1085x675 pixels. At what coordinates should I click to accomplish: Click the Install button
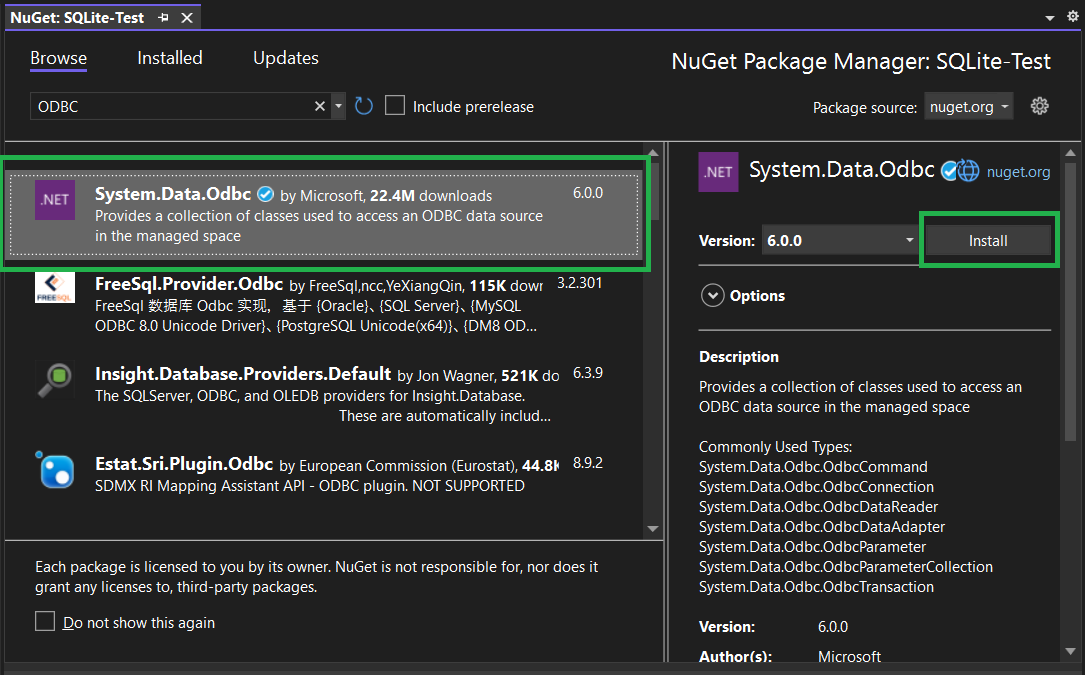pos(988,240)
